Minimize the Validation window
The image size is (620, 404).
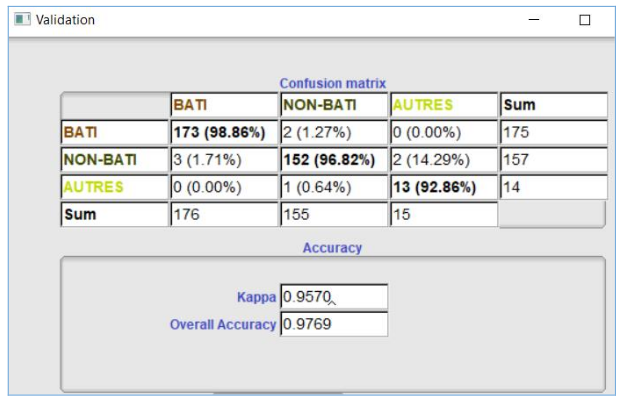[536, 20]
